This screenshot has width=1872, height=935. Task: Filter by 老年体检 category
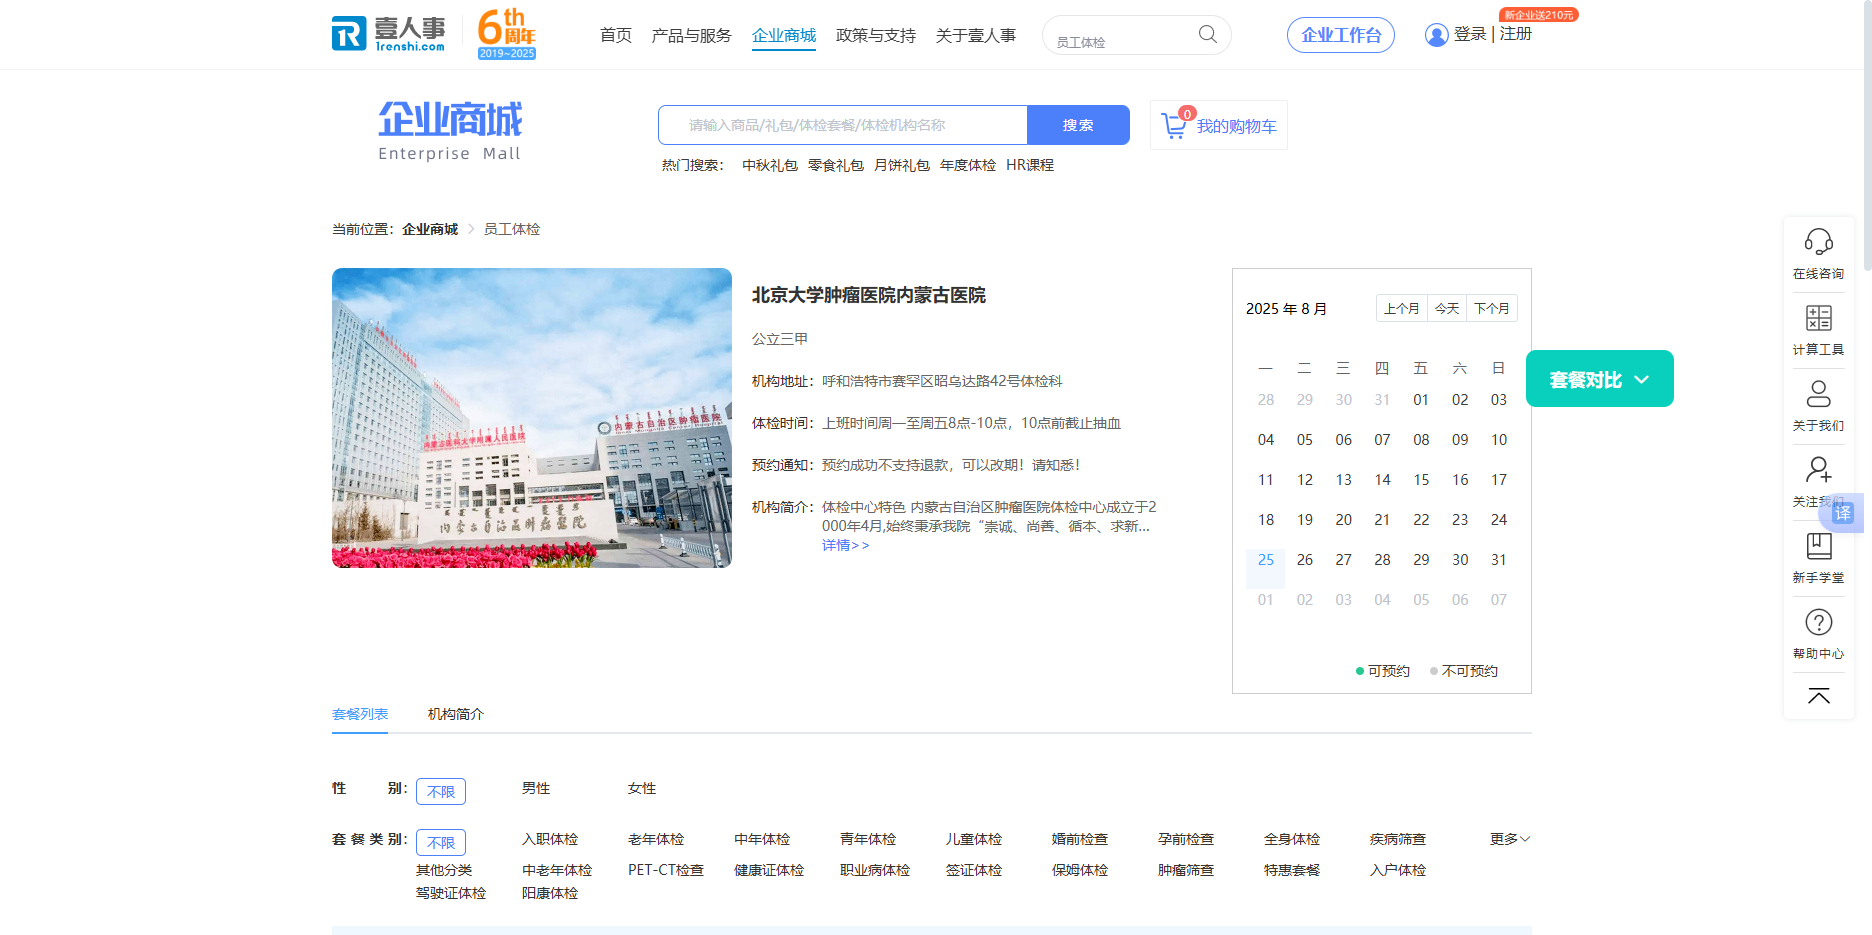pyautogui.click(x=656, y=839)
